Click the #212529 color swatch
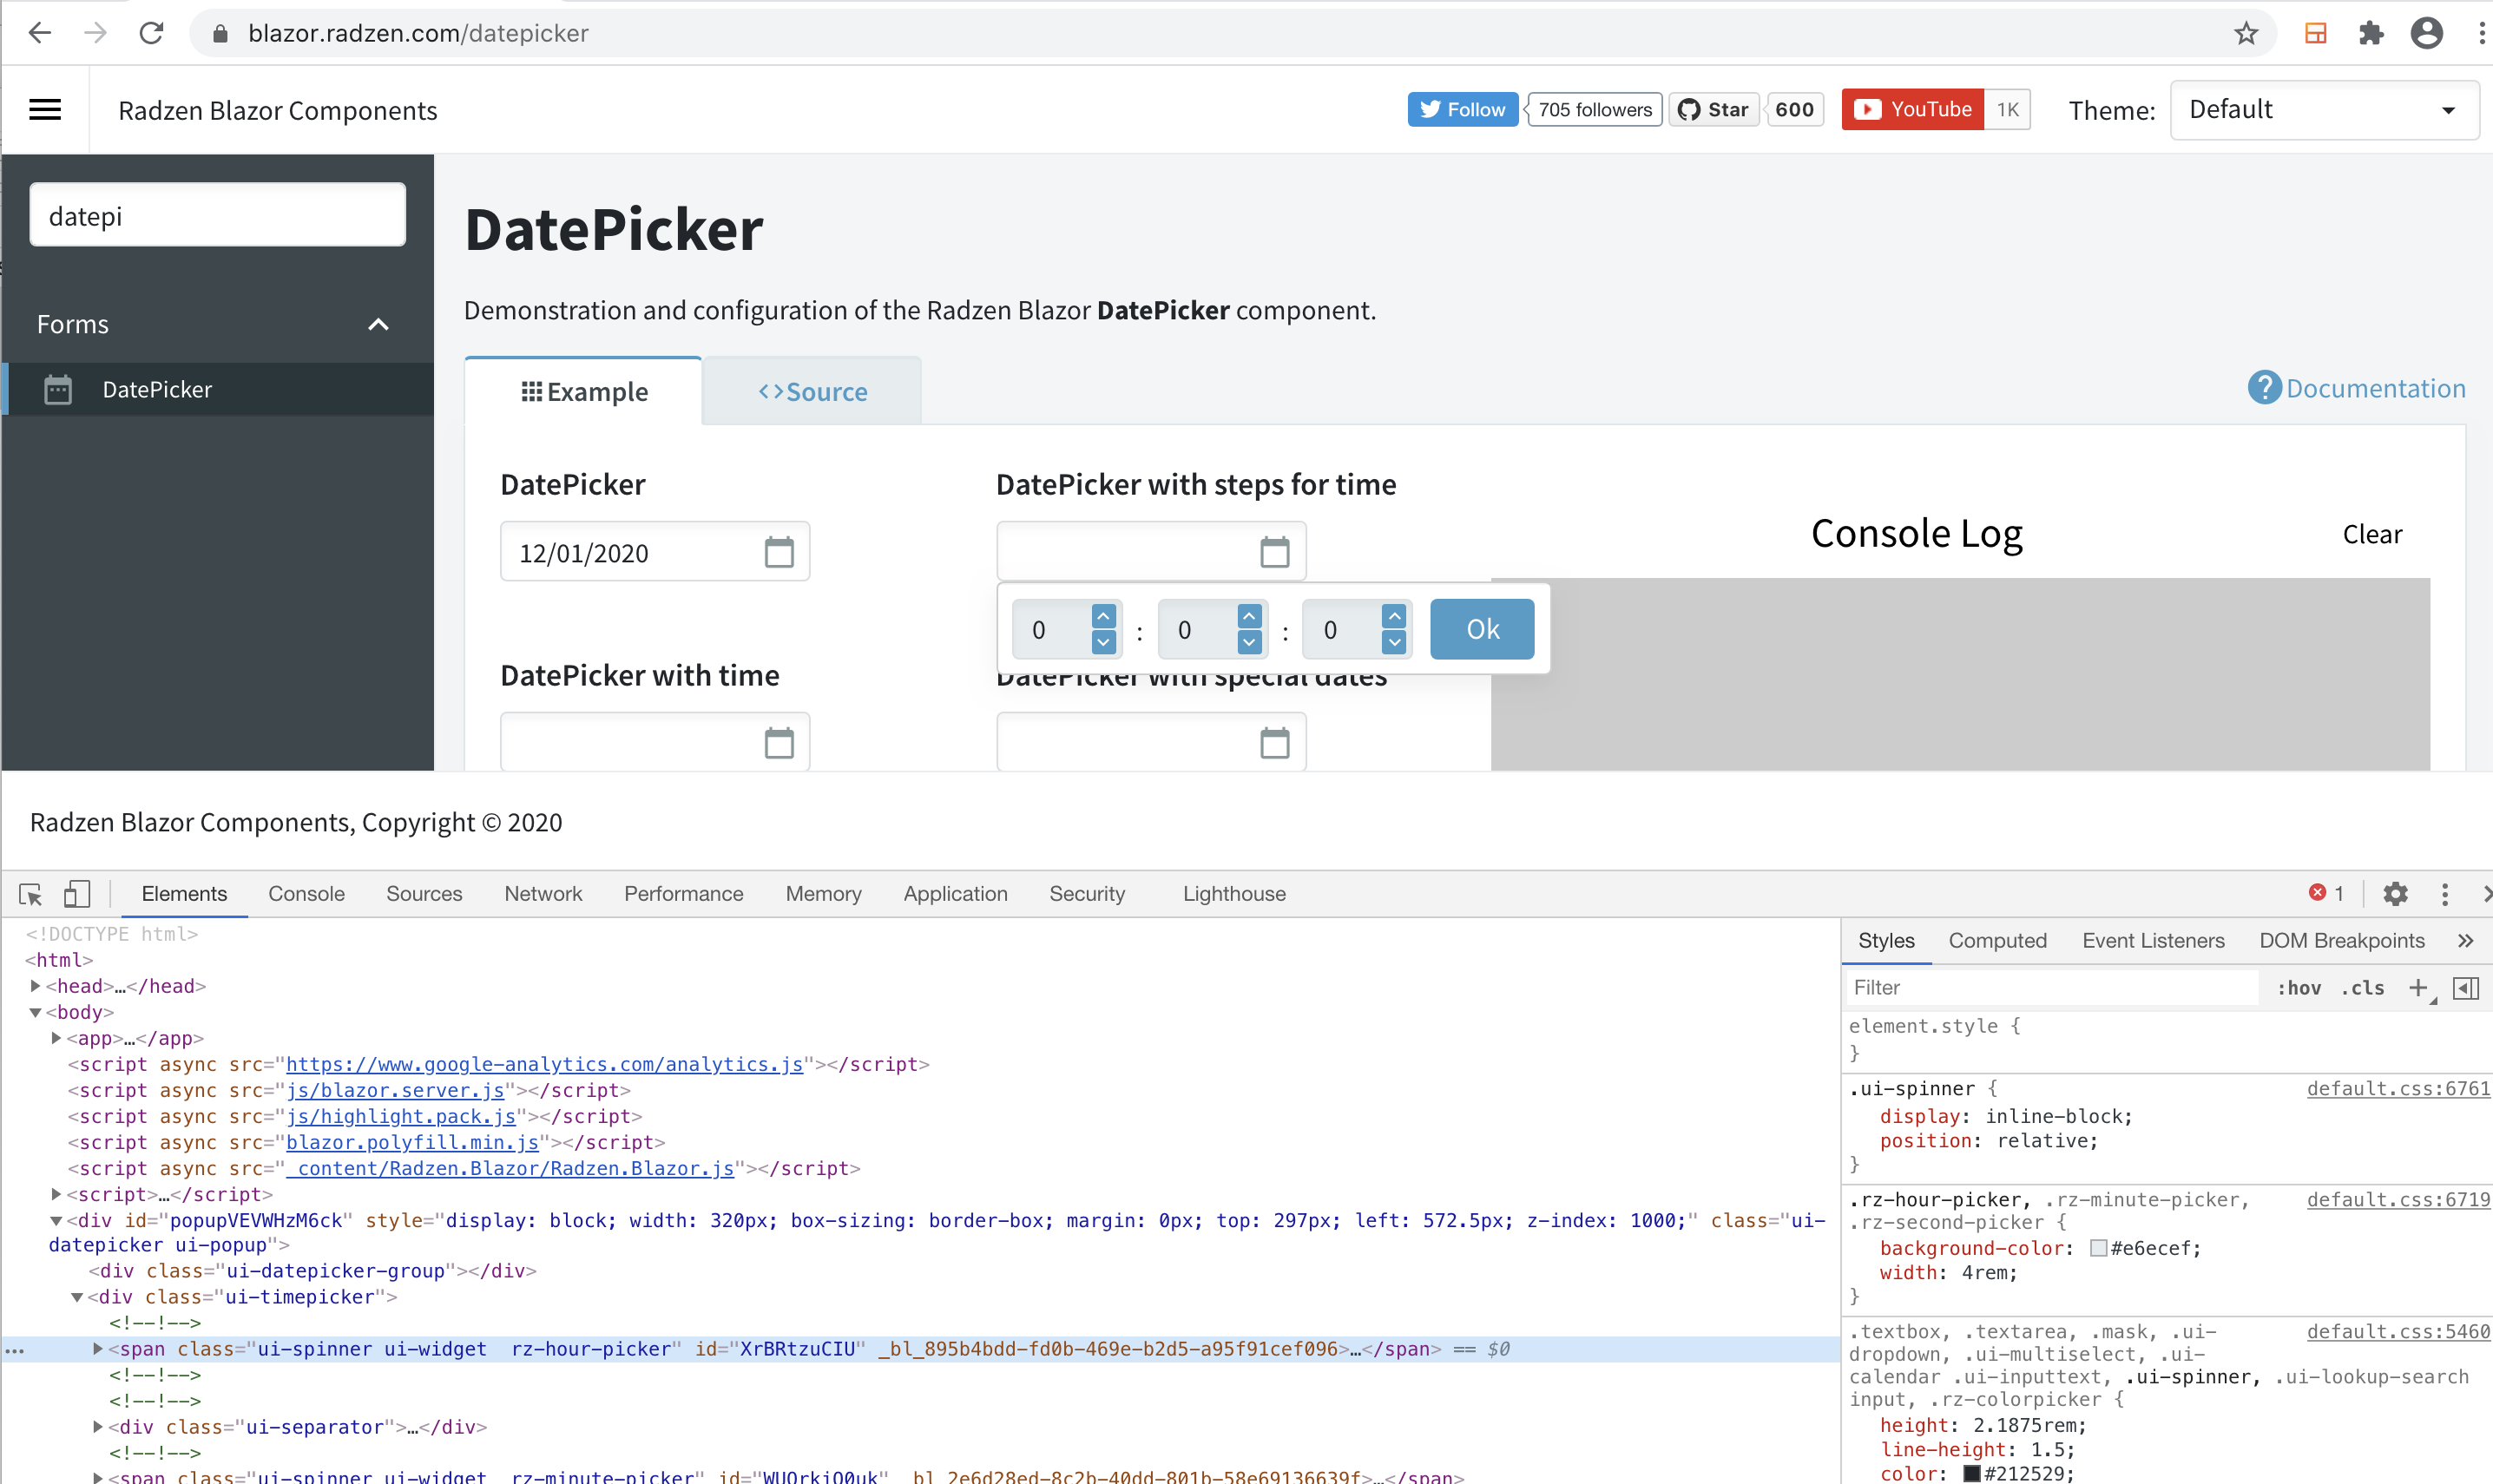This screenshot has height=1484, width=2493. (x=1971, y=1474)
